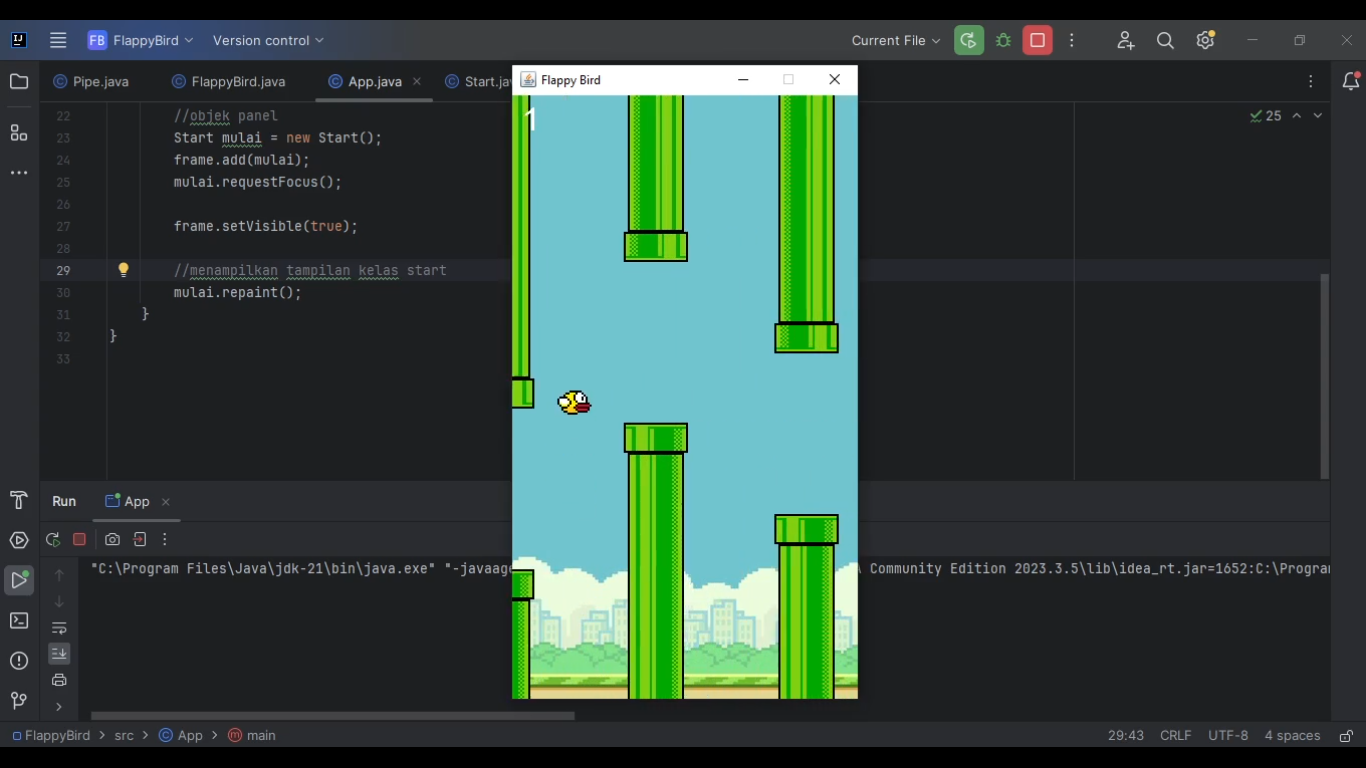
Task: Open the Version control dropdown
Action: click(x=268, y=41)
